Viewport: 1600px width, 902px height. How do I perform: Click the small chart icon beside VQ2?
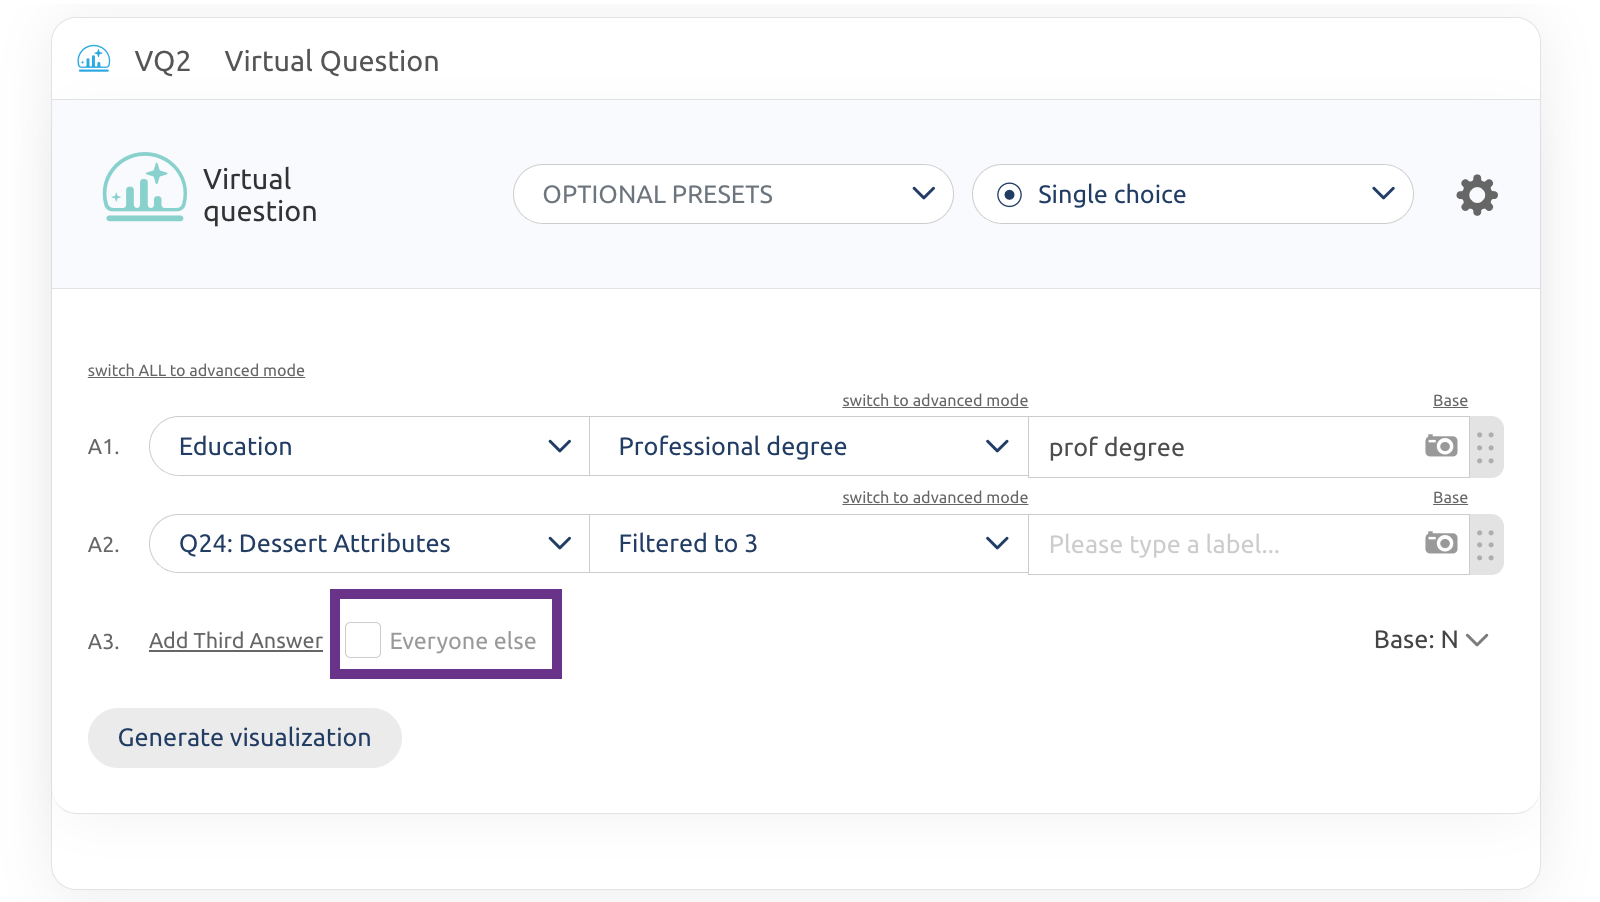(94, 59)
